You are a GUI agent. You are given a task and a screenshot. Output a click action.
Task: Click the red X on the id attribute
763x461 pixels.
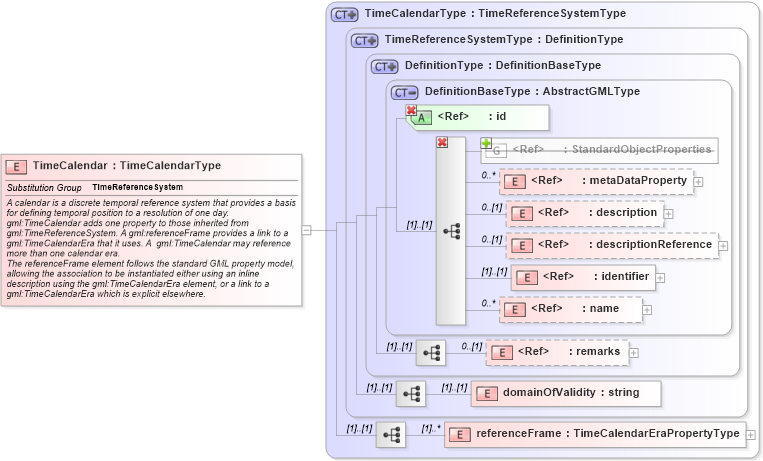[411, 111]
